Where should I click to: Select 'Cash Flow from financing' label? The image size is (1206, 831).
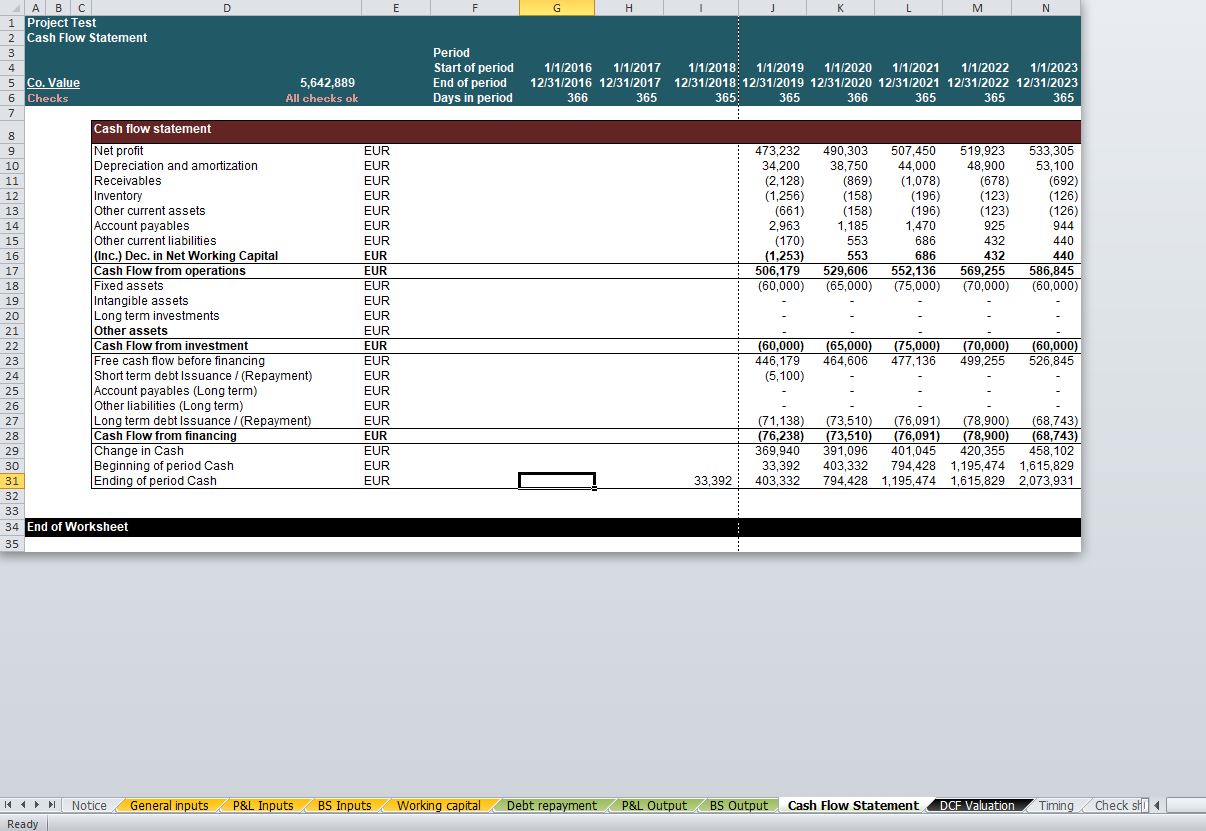165,436
